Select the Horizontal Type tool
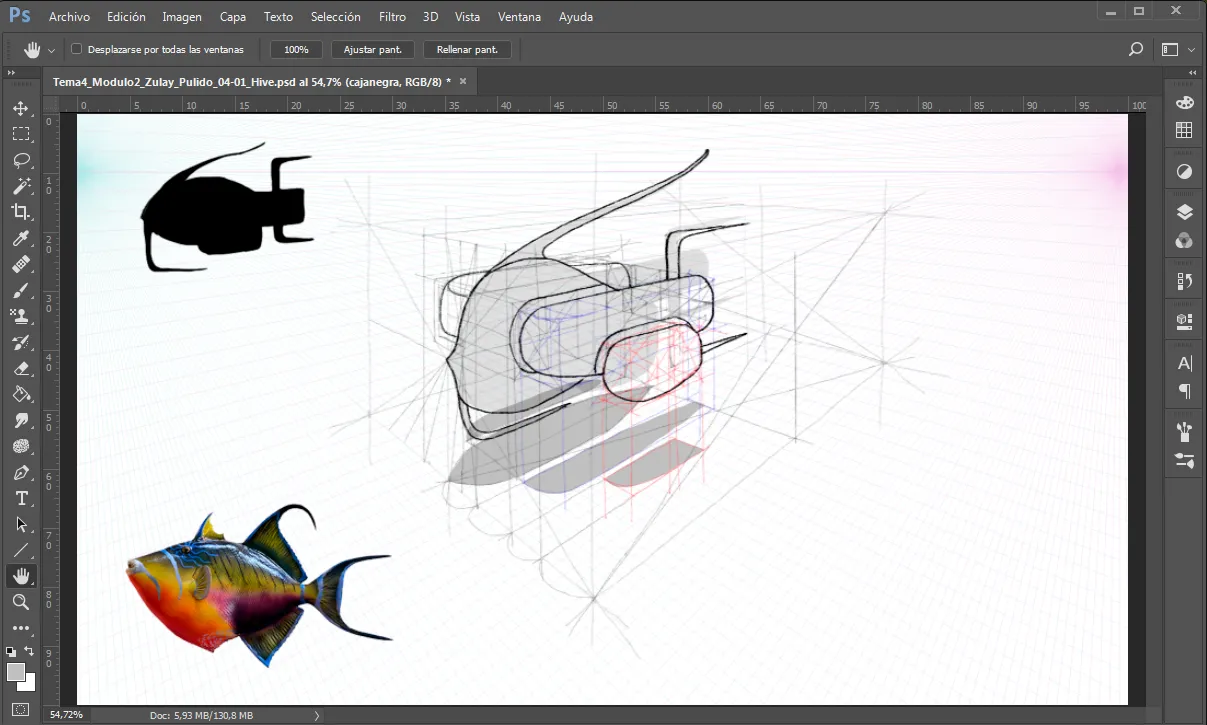 pos(21,498)
